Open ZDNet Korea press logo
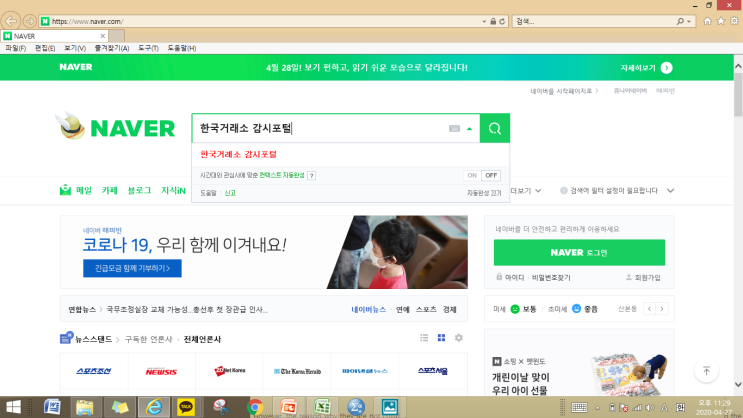Image resolution: width=743 pixels, height=418 pixels. coord(229,371)
